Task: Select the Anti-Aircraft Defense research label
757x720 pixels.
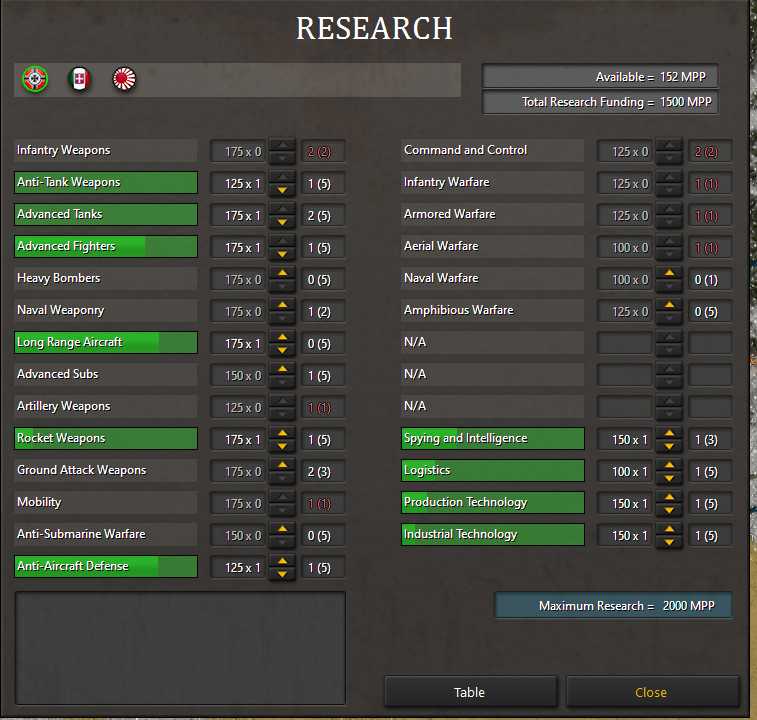Action: coord(106,566)
